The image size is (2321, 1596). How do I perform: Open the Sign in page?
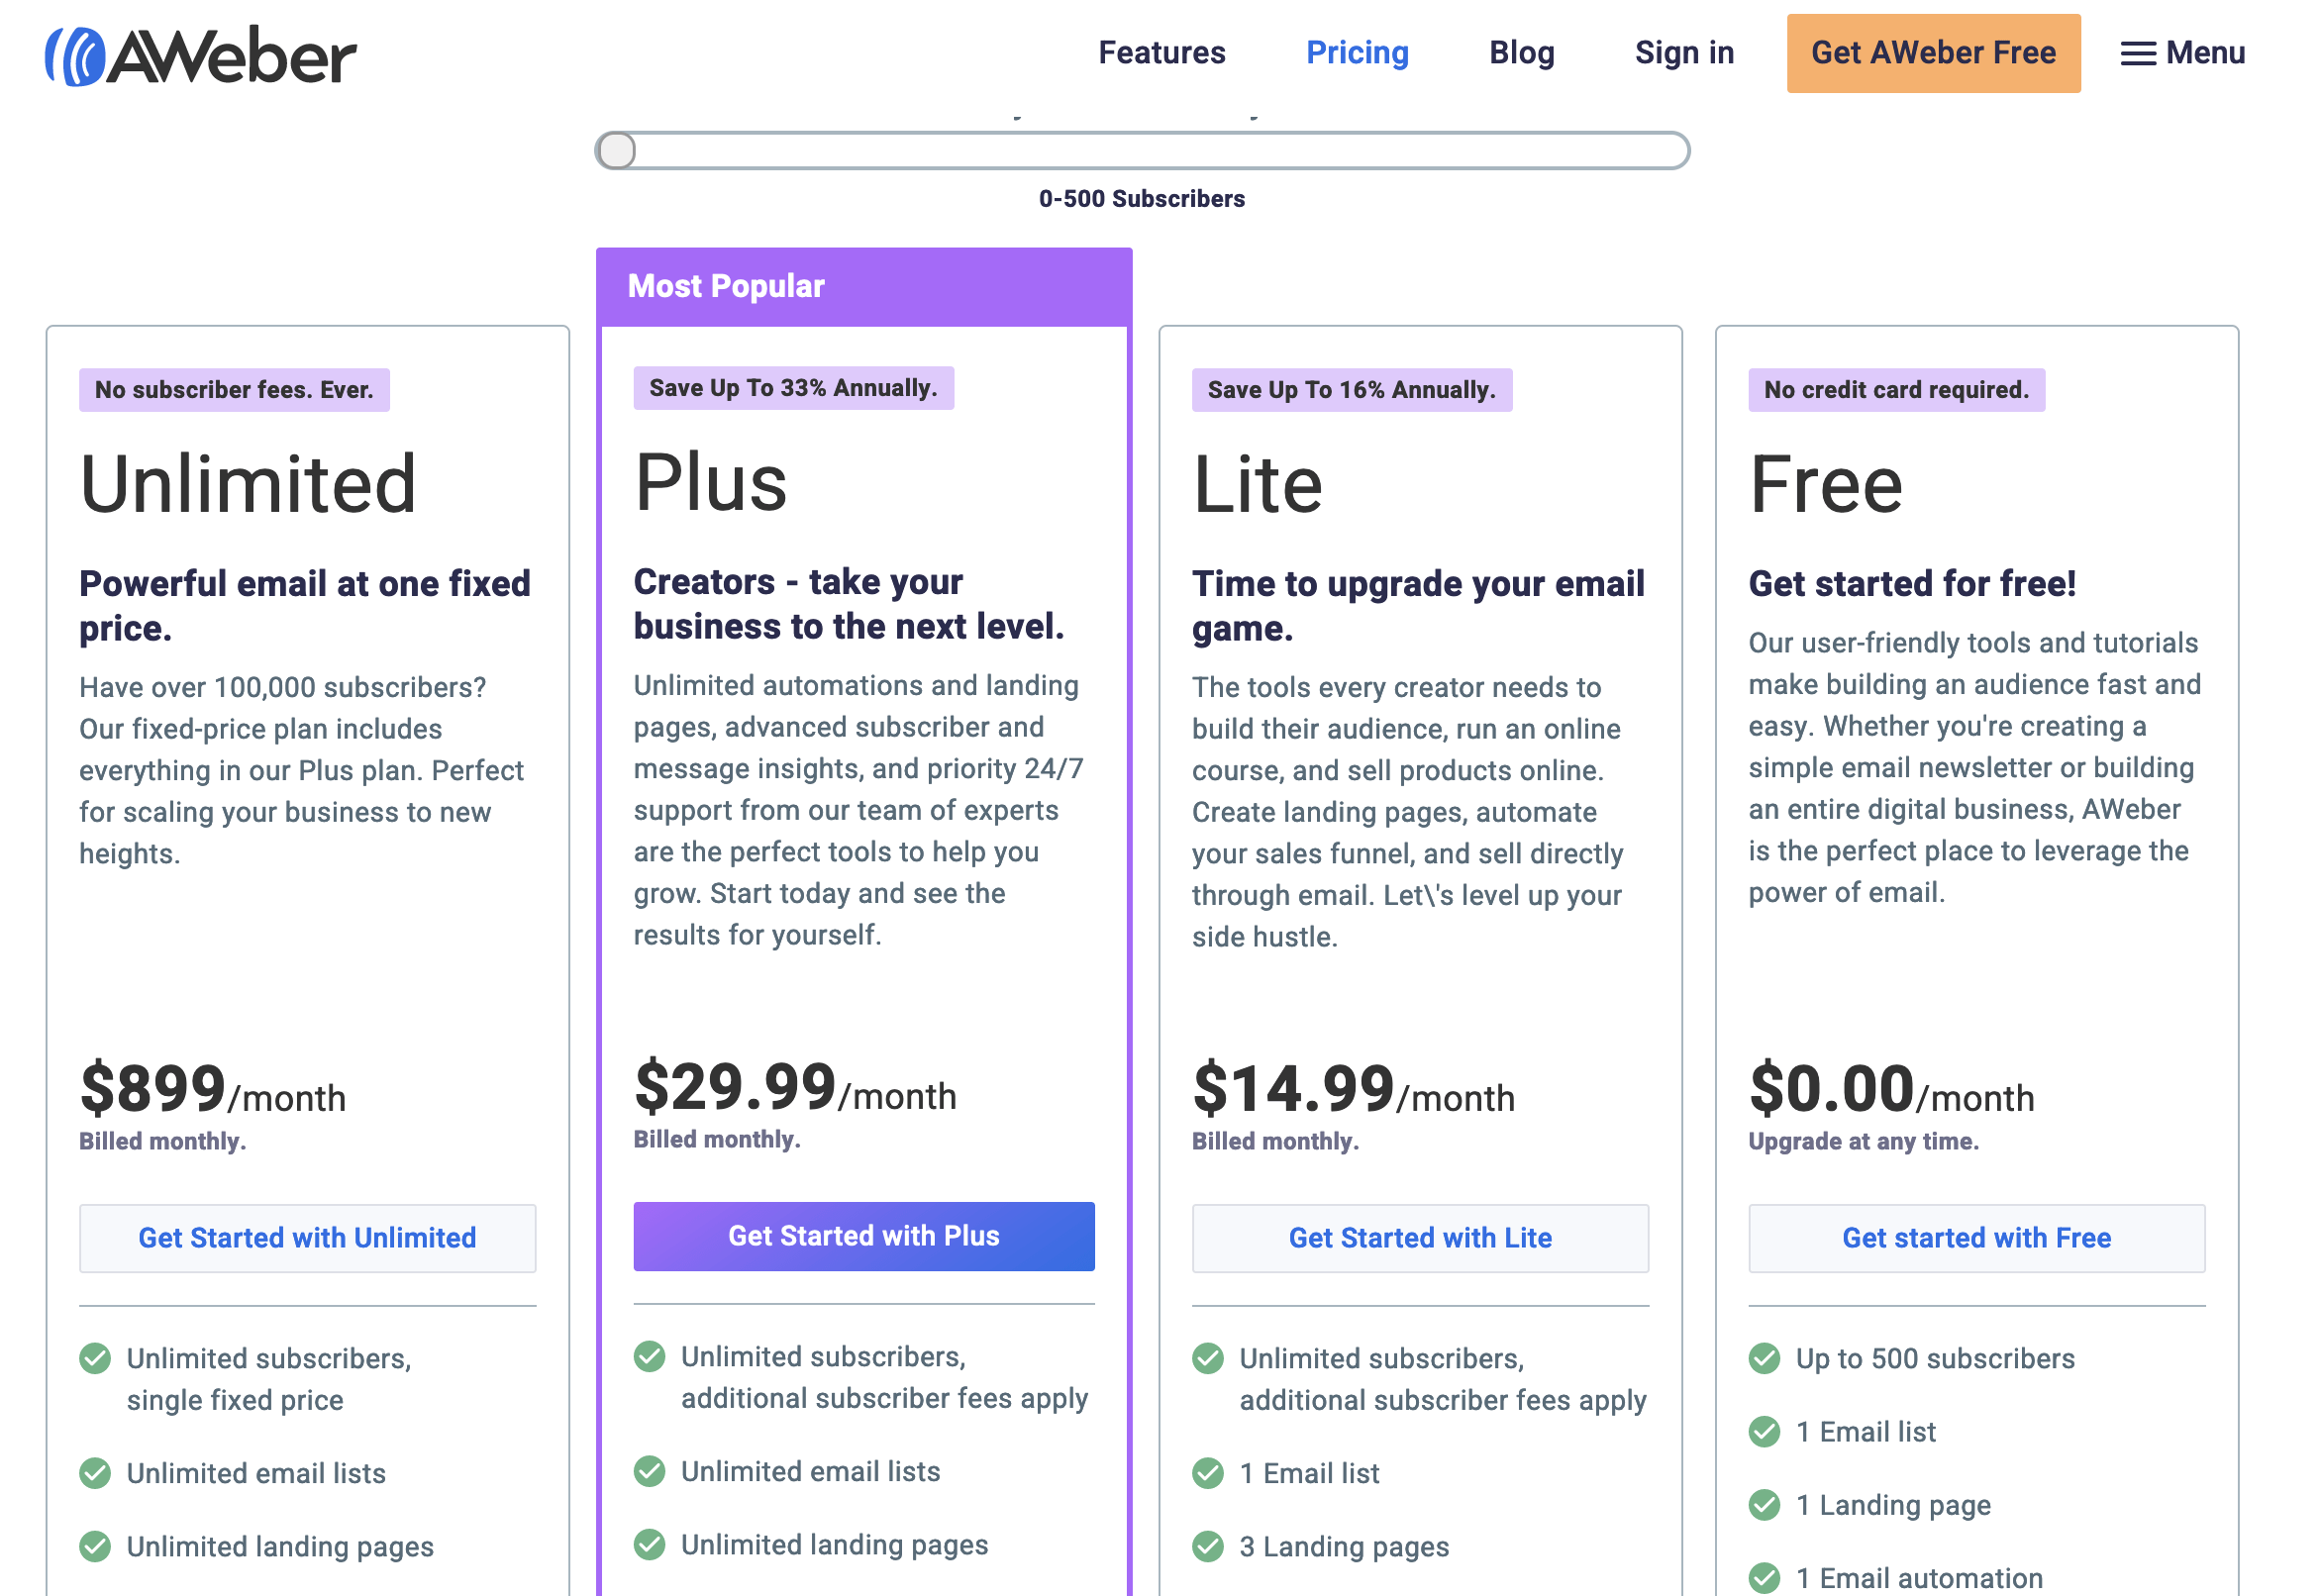[x=1684, y=53]
